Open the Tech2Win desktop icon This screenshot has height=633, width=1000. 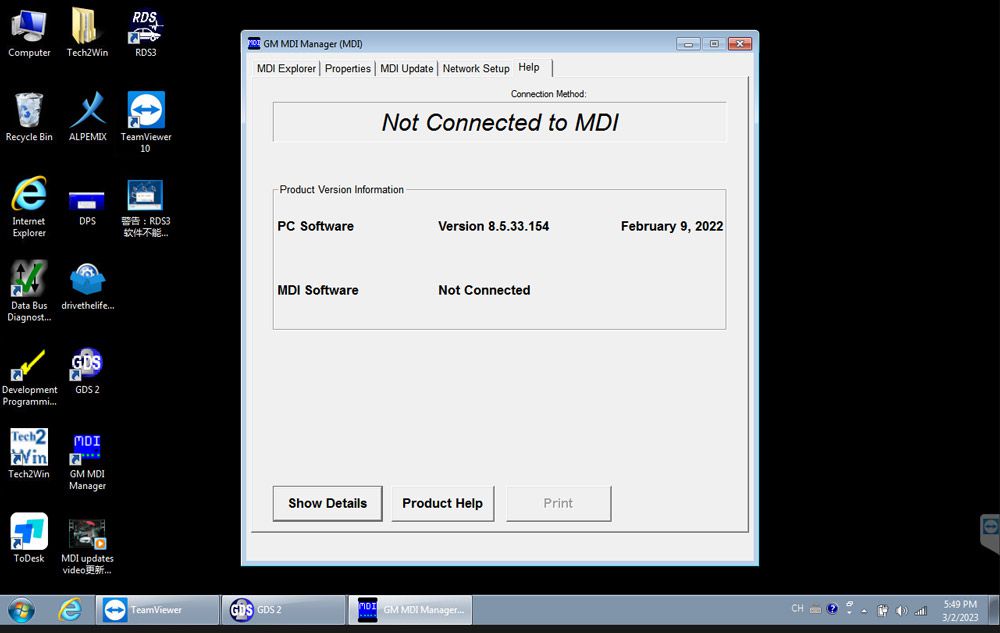click(28, 447)
